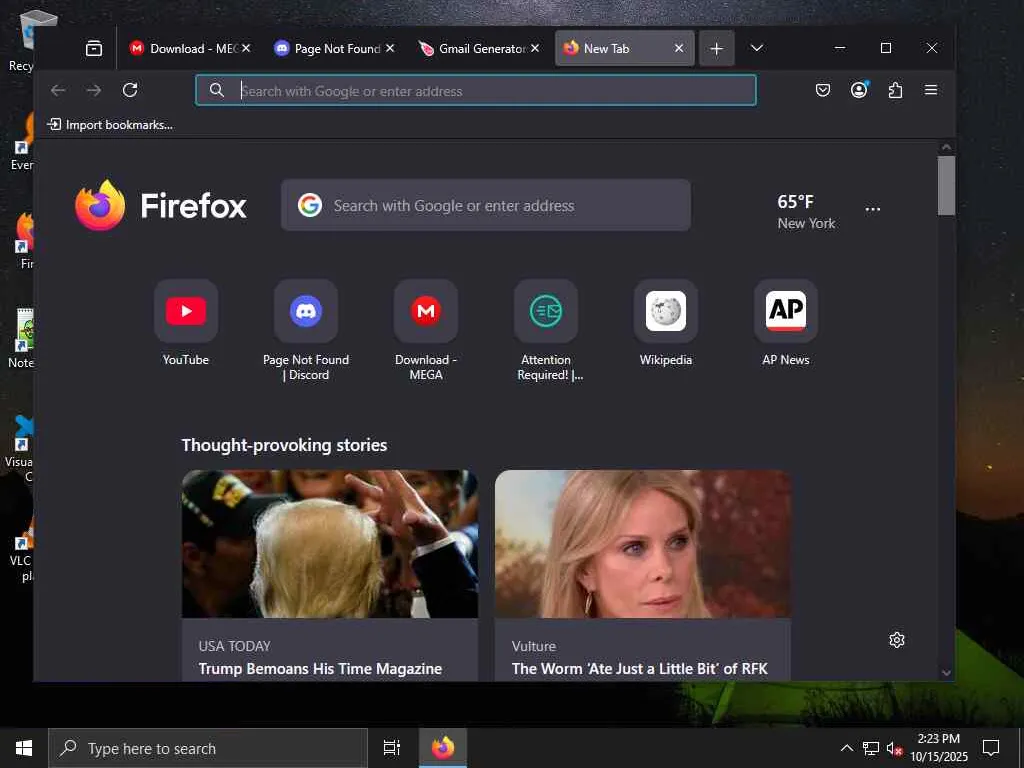Expand the List all tabs chevron
The height and width of the screenshot is (768, 1024).
point(756,48)
